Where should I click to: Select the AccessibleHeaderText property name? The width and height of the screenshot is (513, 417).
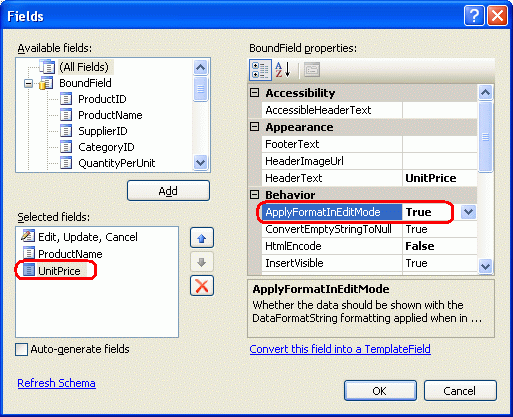[332, 110]
